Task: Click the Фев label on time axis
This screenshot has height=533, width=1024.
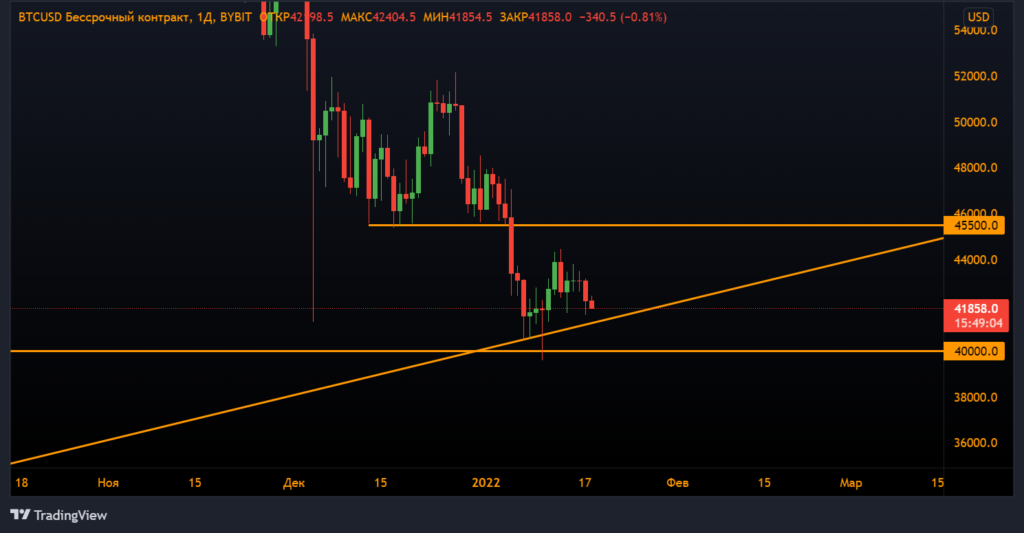Action: (x=677, y=483)
